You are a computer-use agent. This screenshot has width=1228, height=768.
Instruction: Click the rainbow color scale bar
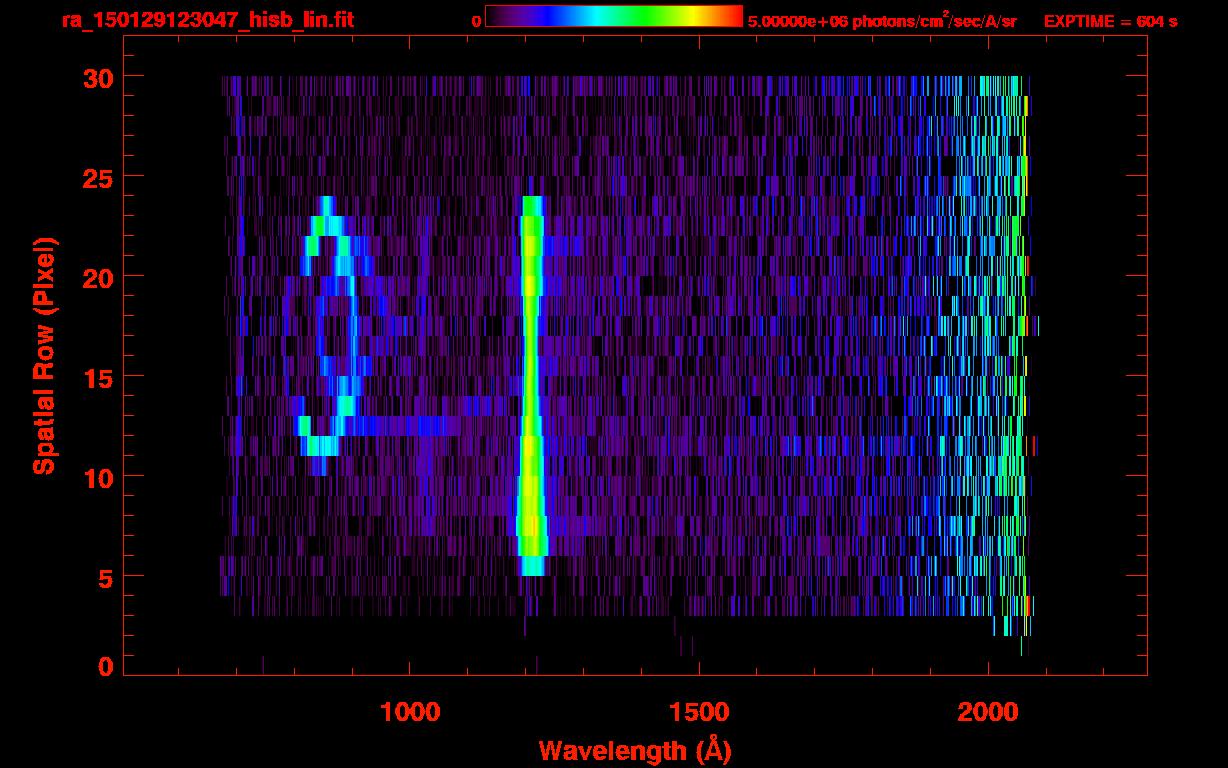[614, 16]
